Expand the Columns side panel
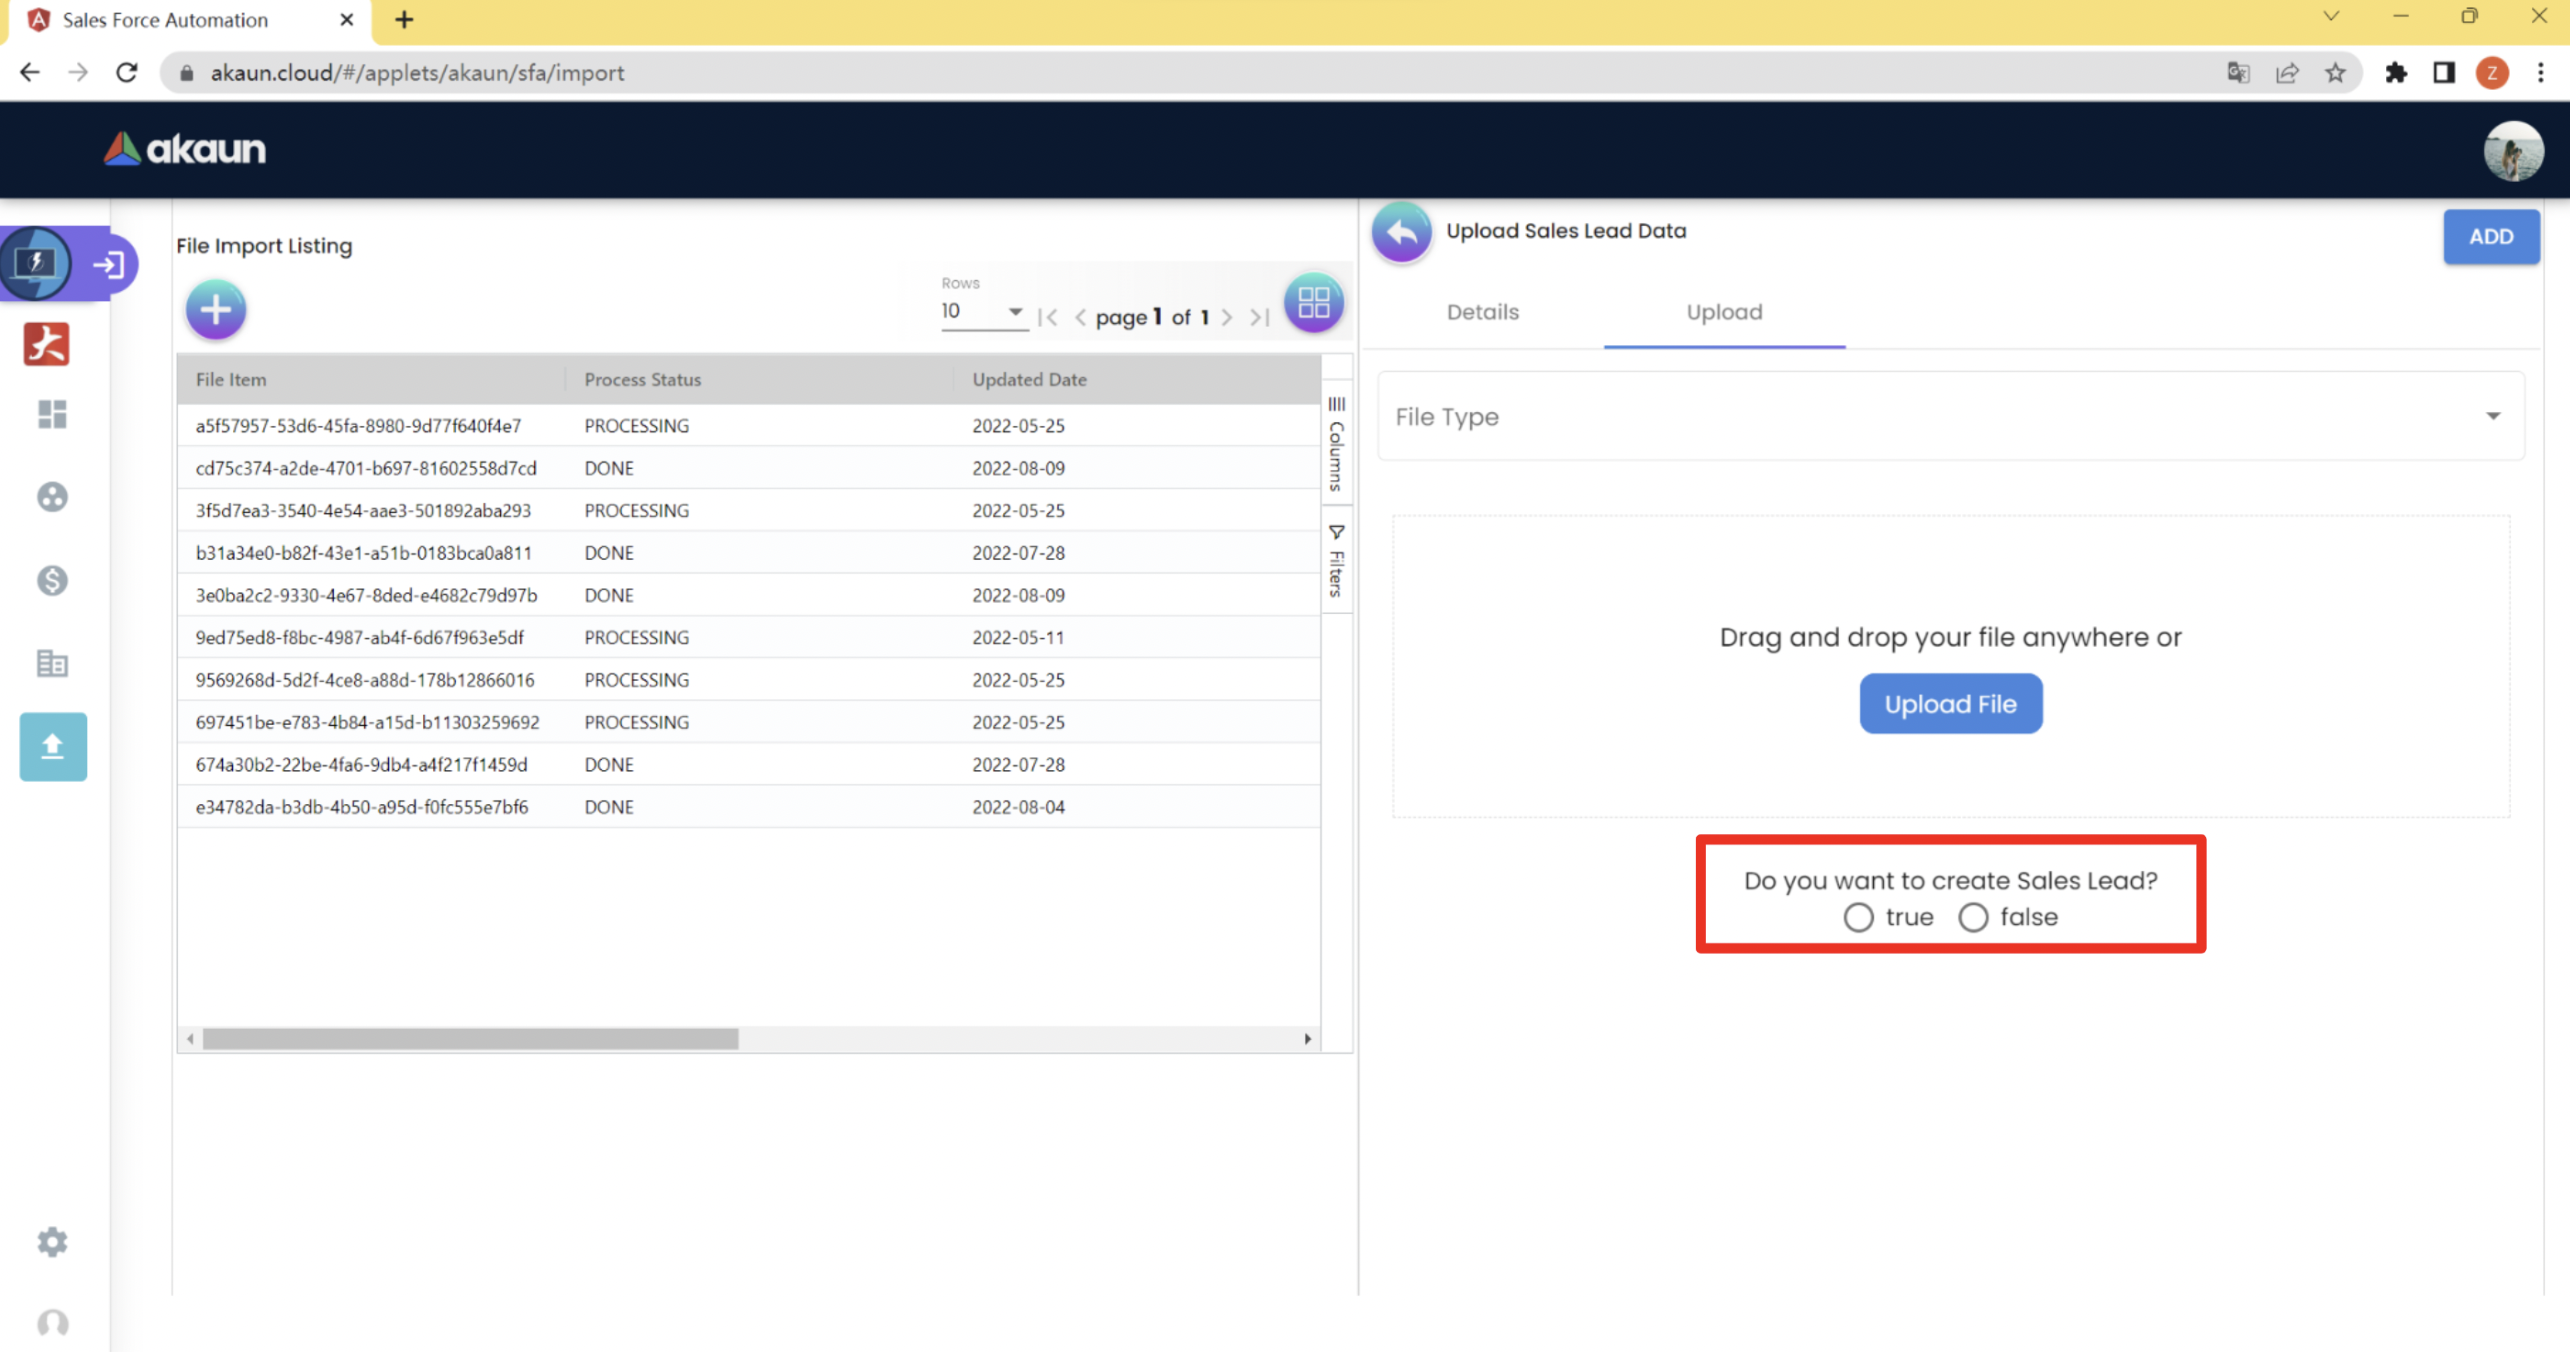Screen dimensions: 2570x1352 (1336, 443)
